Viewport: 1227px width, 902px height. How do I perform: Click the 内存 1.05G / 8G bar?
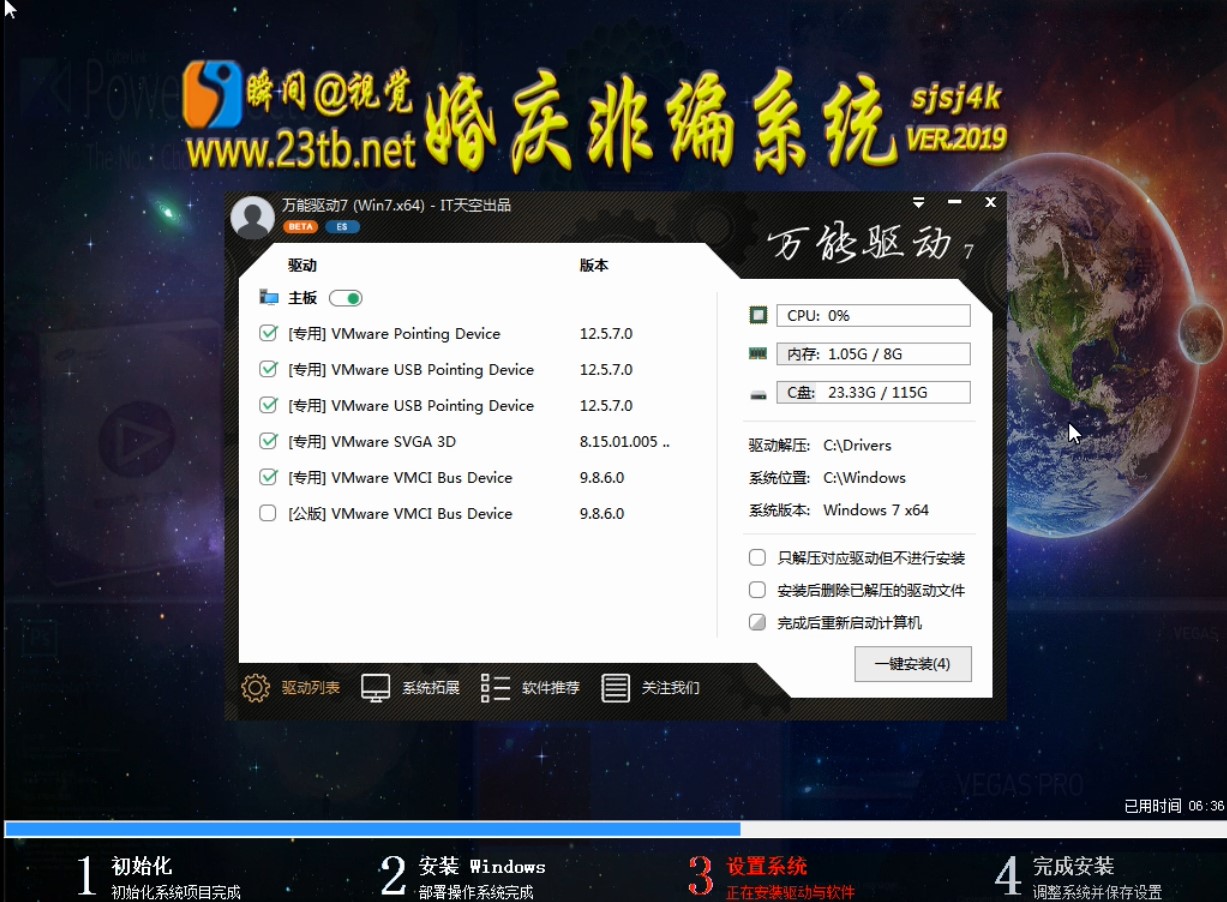point(873,354)
